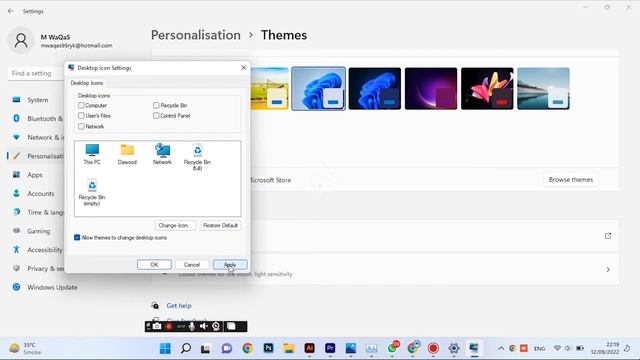Open Illustrator from the taskbar
Viewport: 640px width, 360px height.
coord(309,348)
